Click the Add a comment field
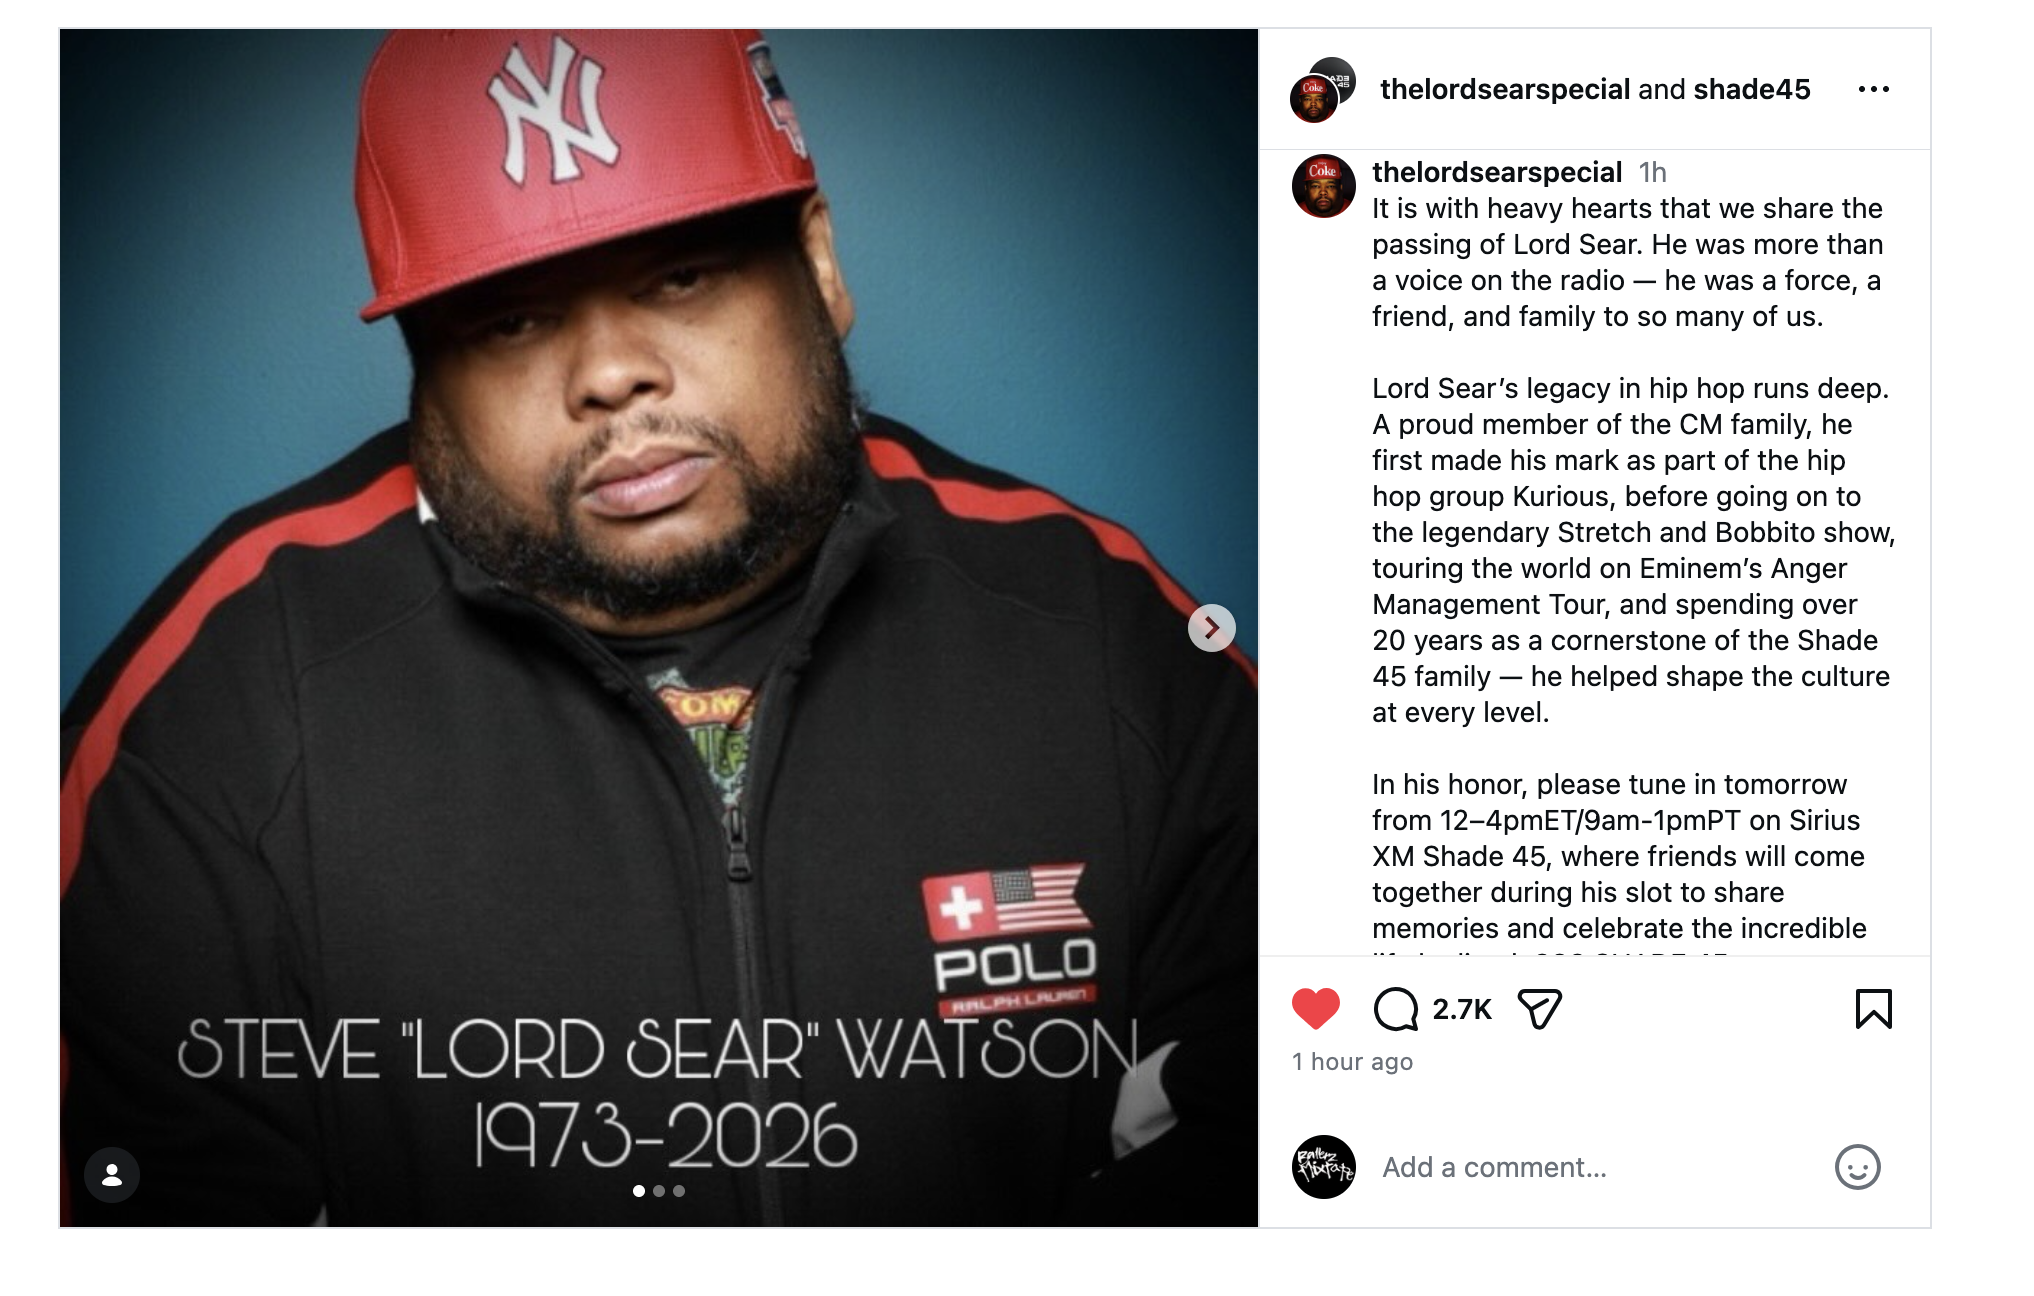 (1600, 1167)
